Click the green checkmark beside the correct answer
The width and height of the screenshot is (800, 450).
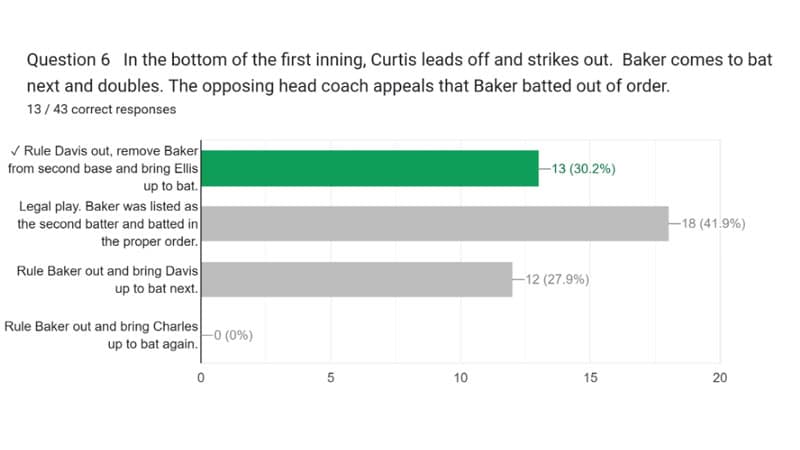12,150
